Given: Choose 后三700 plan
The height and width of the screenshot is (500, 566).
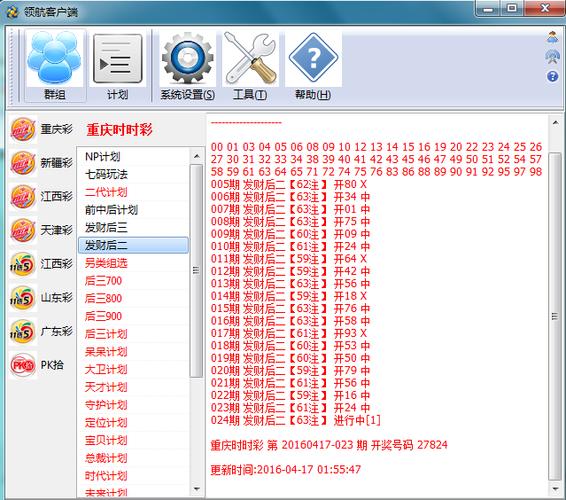Looking at the screenshot, I should [x=133, y=281].
